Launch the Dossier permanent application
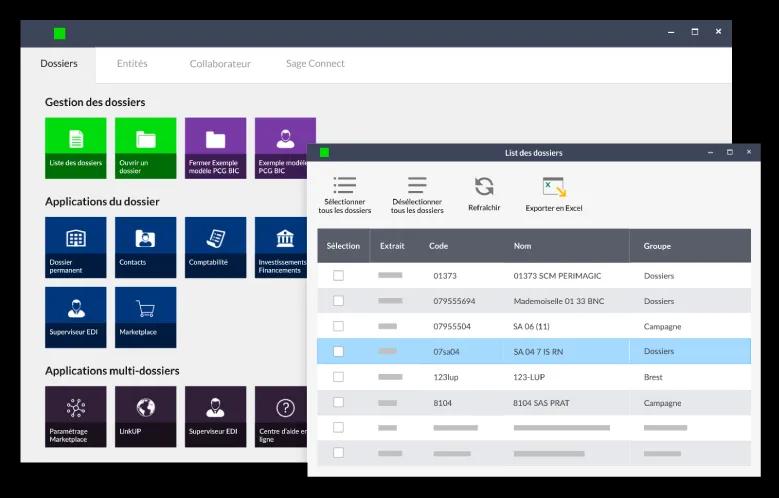Image resolution: width=779 pixels, height=498 pixels. click(x=76, y=248)
